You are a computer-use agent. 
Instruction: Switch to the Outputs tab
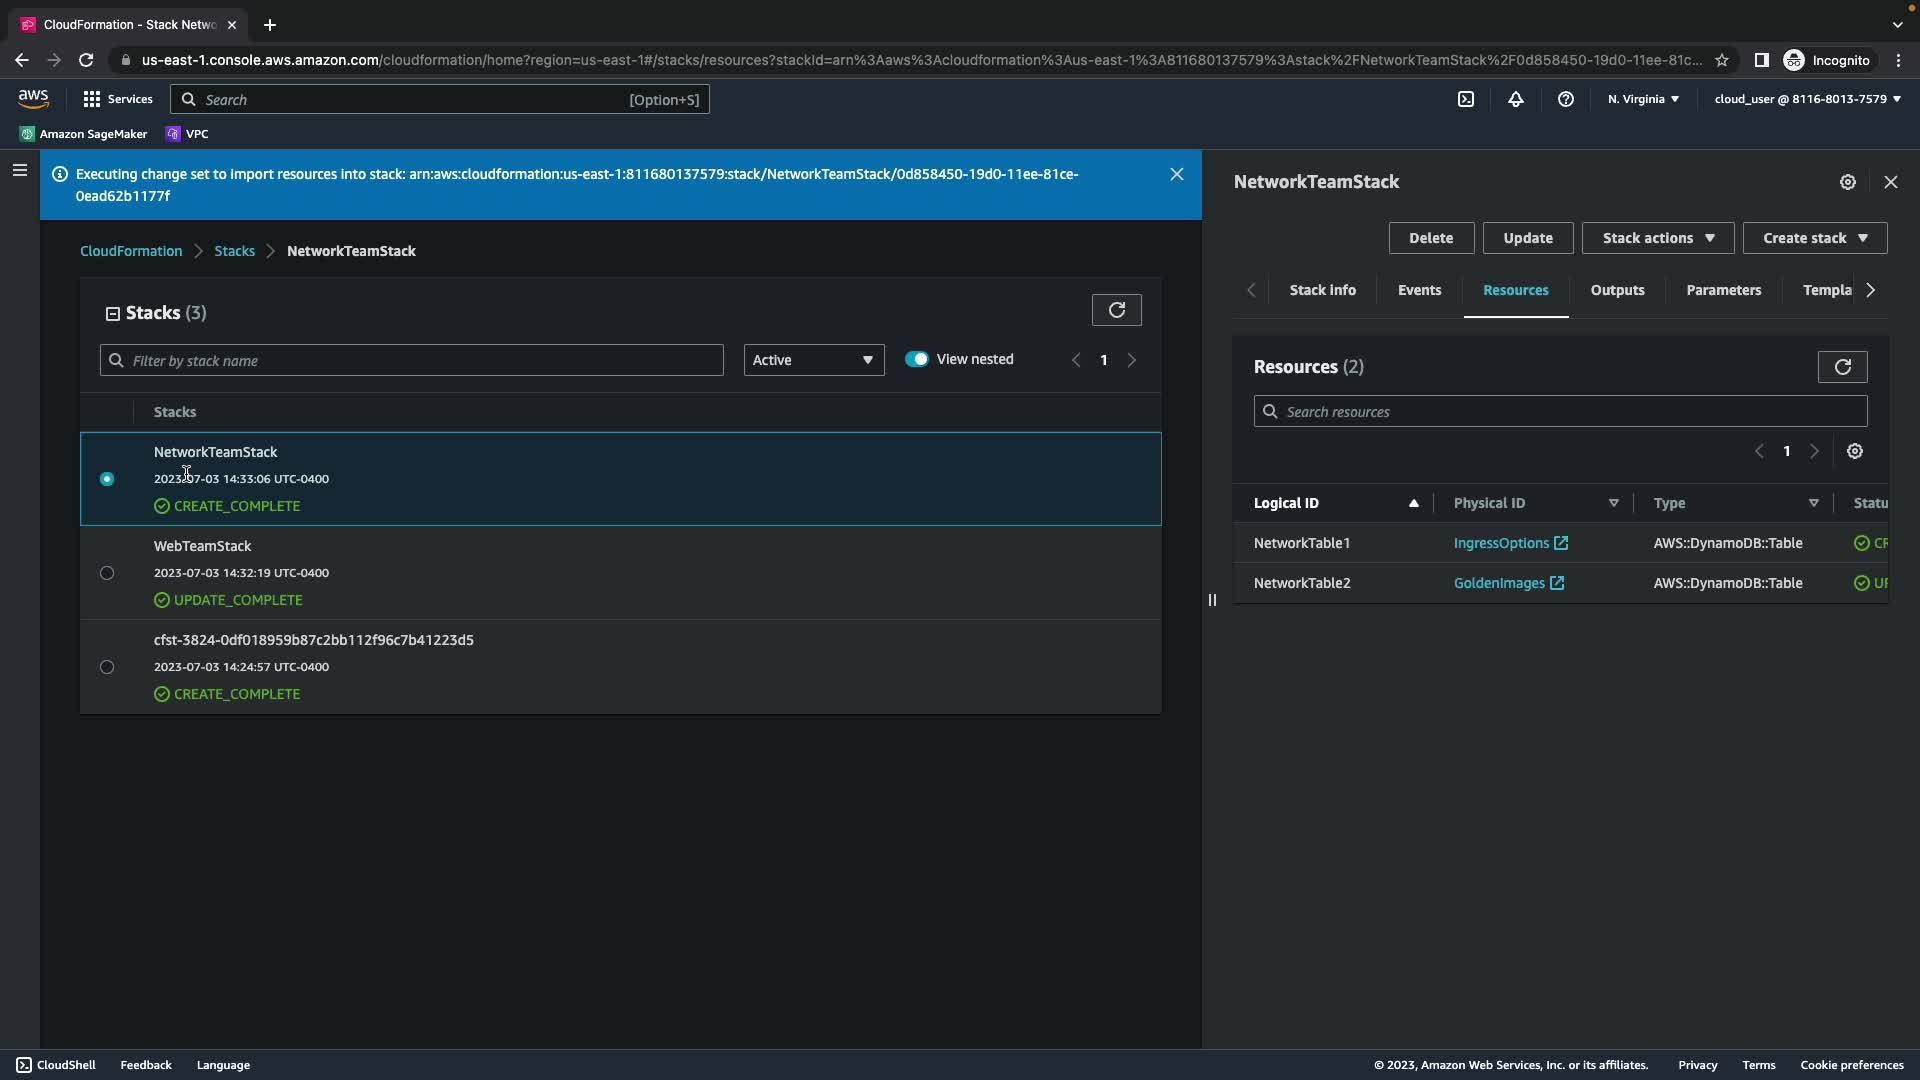tap(1616, 290)
